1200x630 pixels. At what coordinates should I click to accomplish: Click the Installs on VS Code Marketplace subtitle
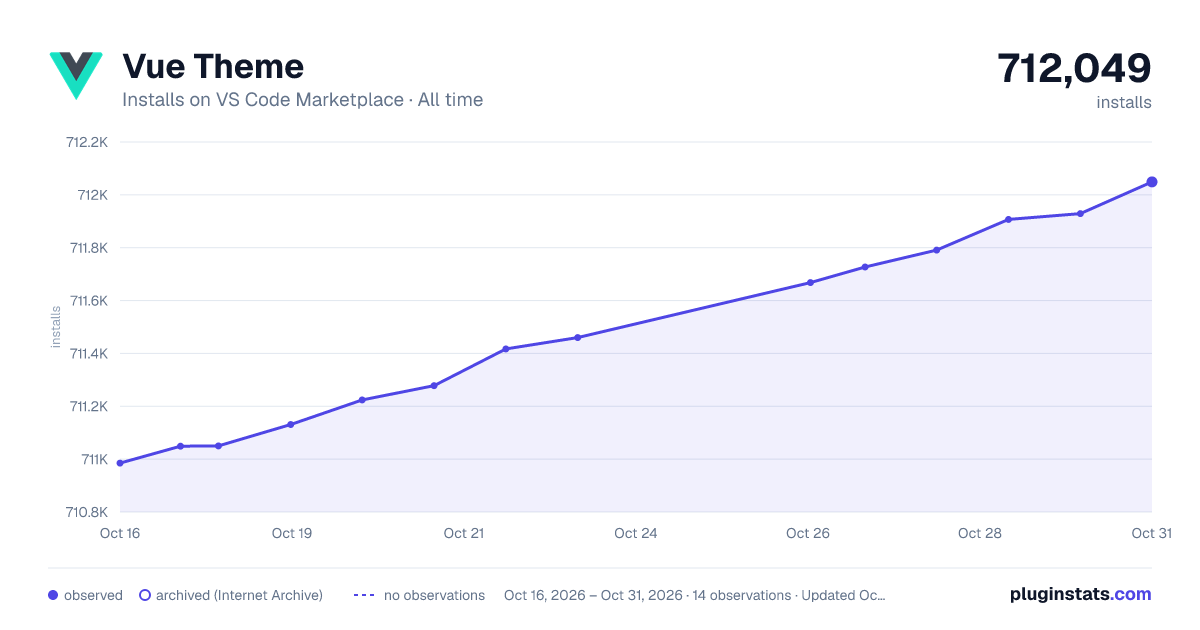coord(303,100)
